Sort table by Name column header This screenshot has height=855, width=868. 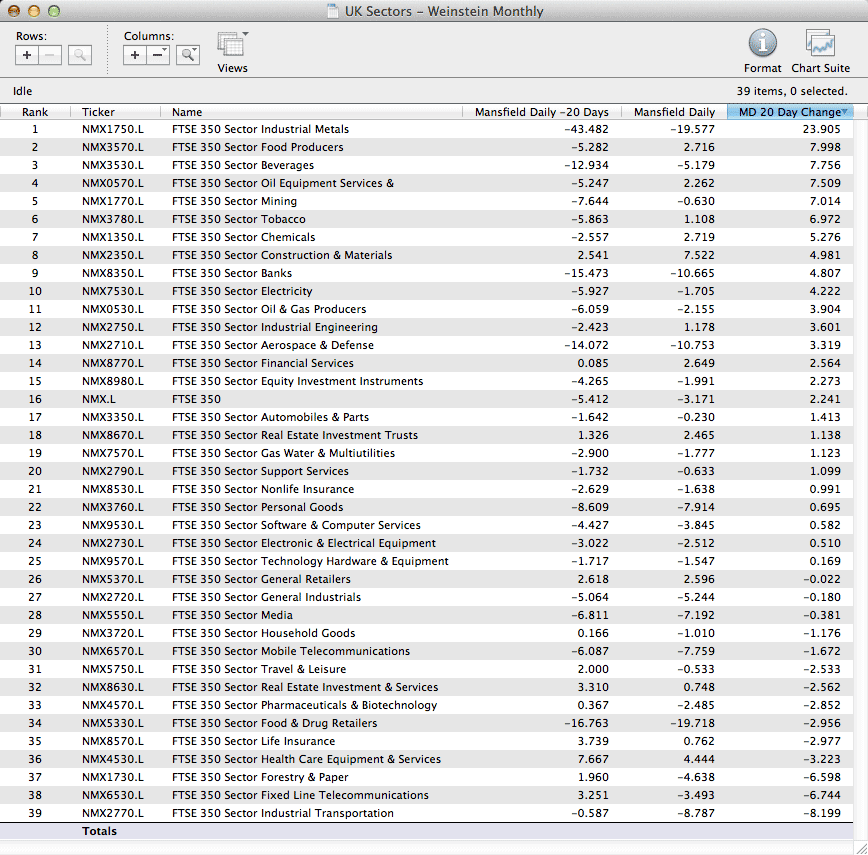pos(187,112)
